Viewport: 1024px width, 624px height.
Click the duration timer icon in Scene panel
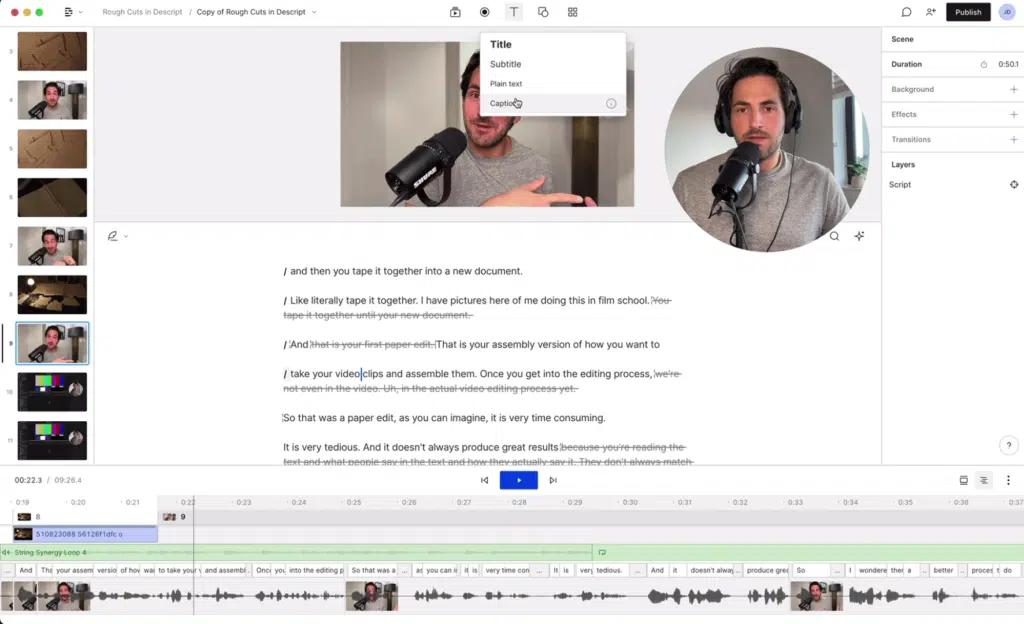click(x=984, y=65)
